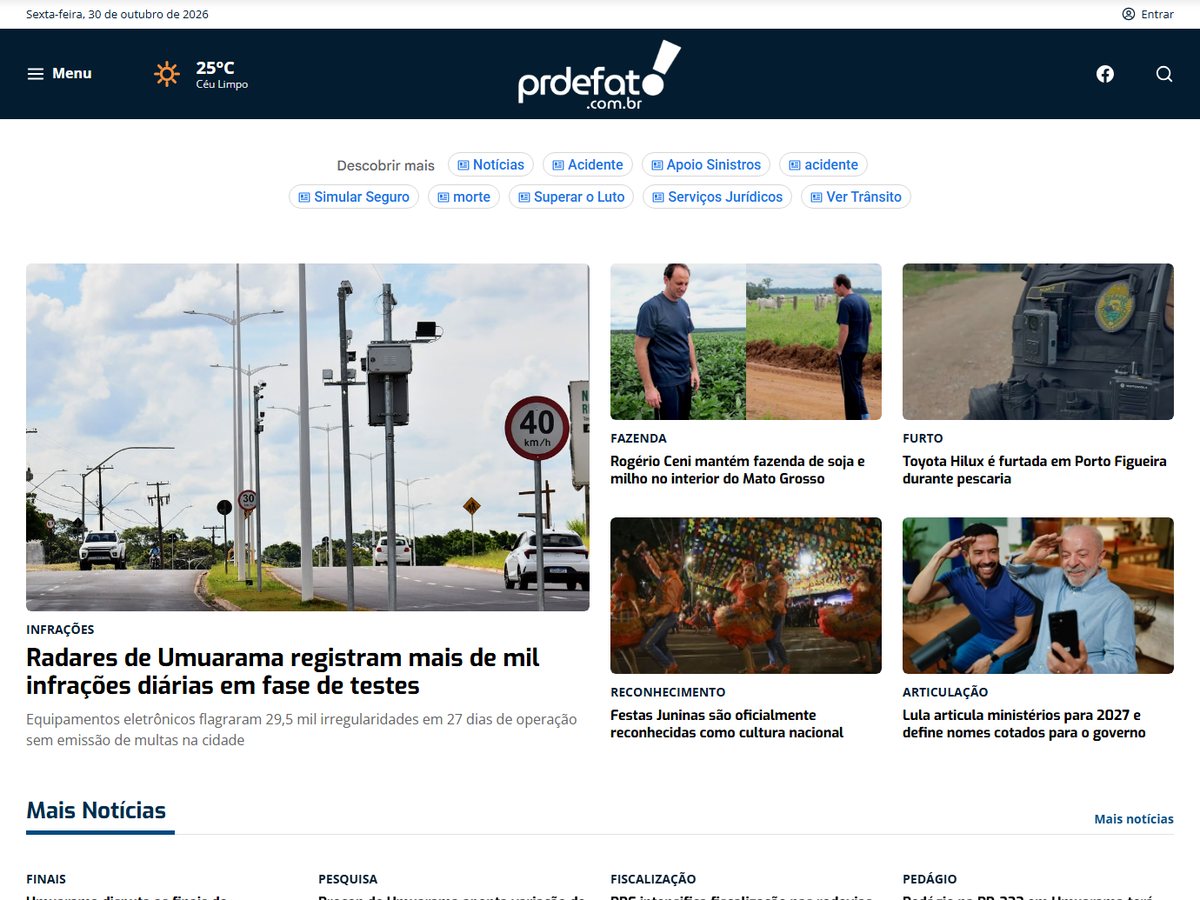
Task: Click the INFRAÇÕES category label
Action: point(60,630)
